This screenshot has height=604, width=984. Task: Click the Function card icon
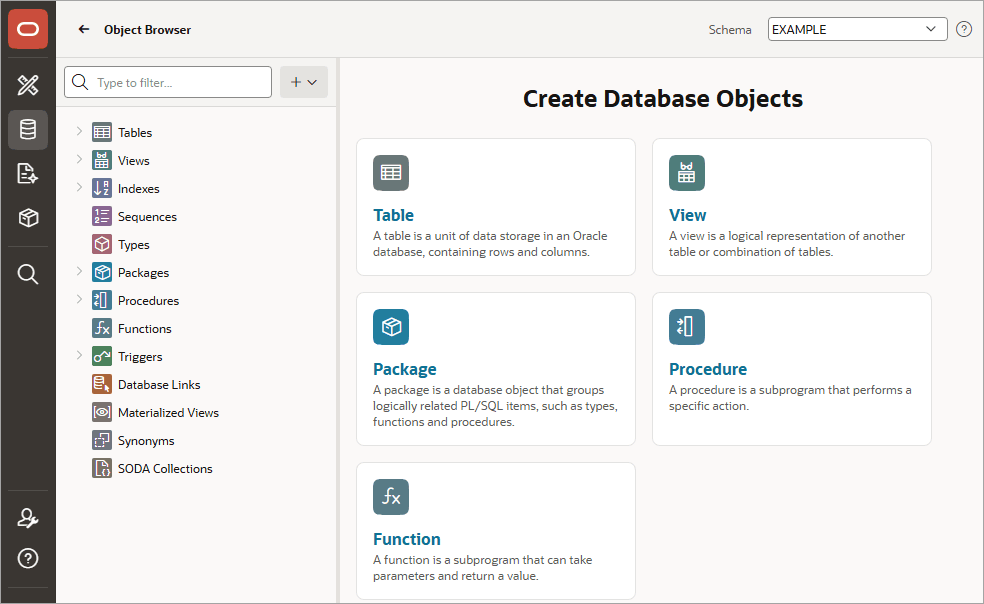point(391,497)
